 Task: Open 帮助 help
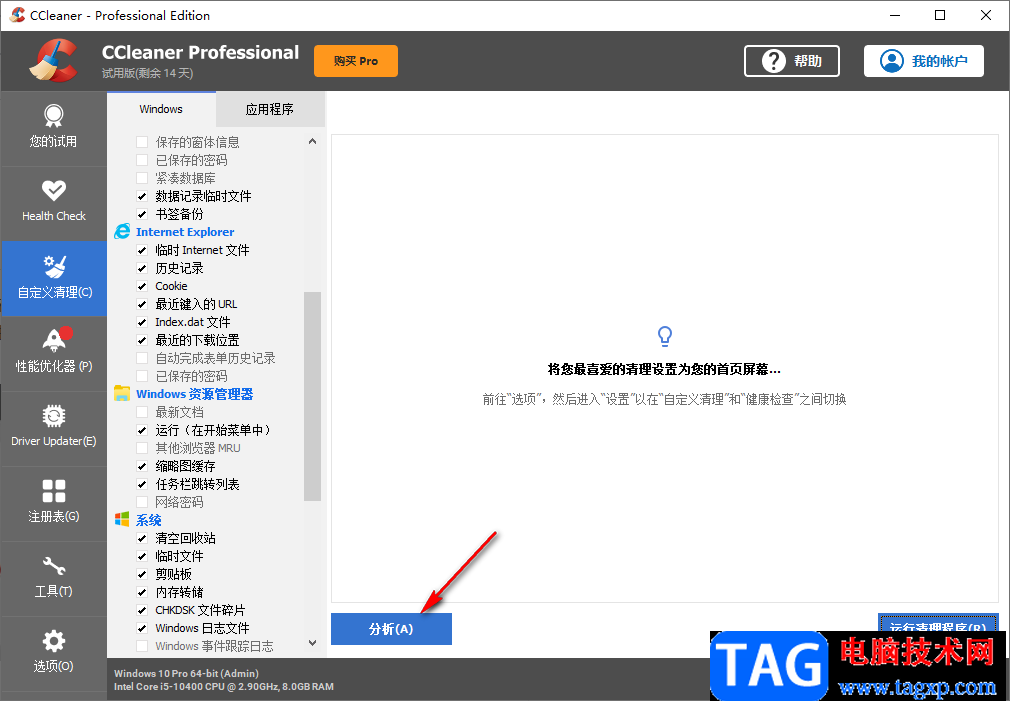click(792, 61)
